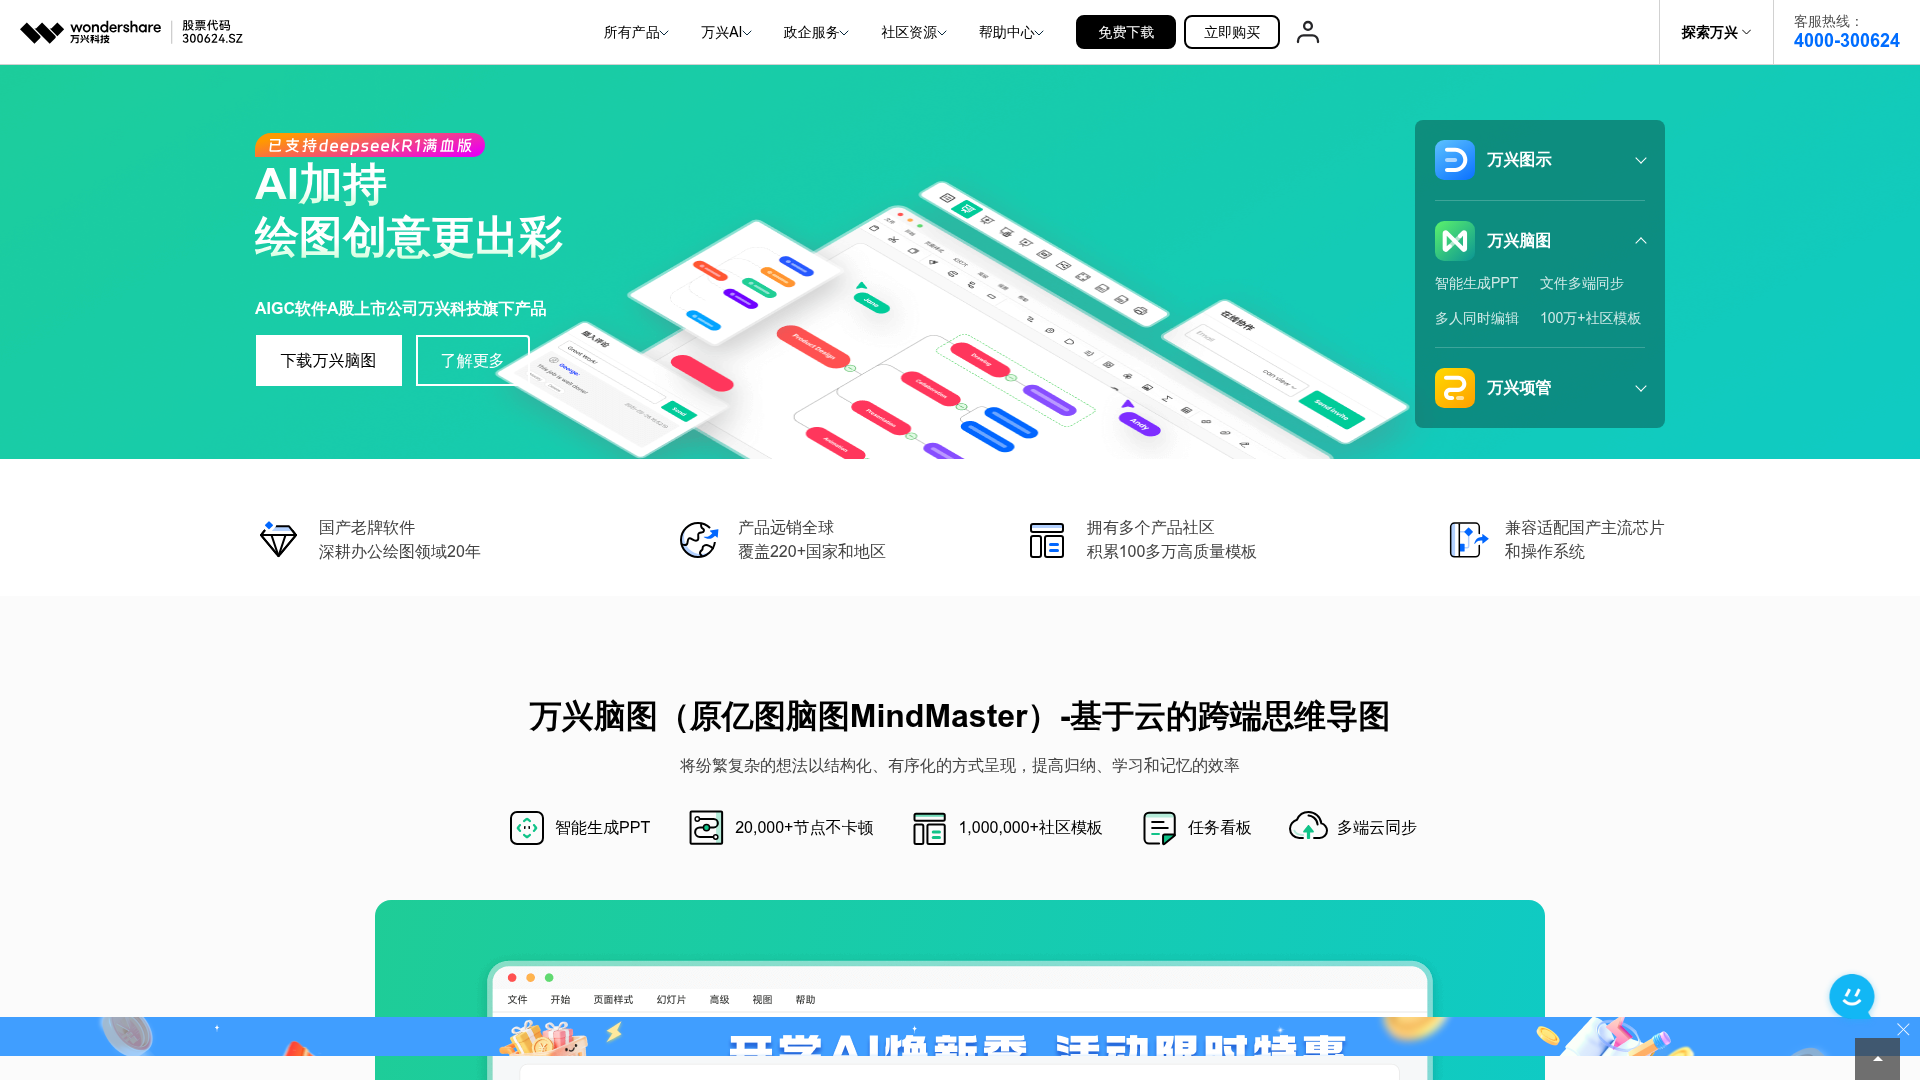Click the back-to-top arrow button

pos(1877,1059)
